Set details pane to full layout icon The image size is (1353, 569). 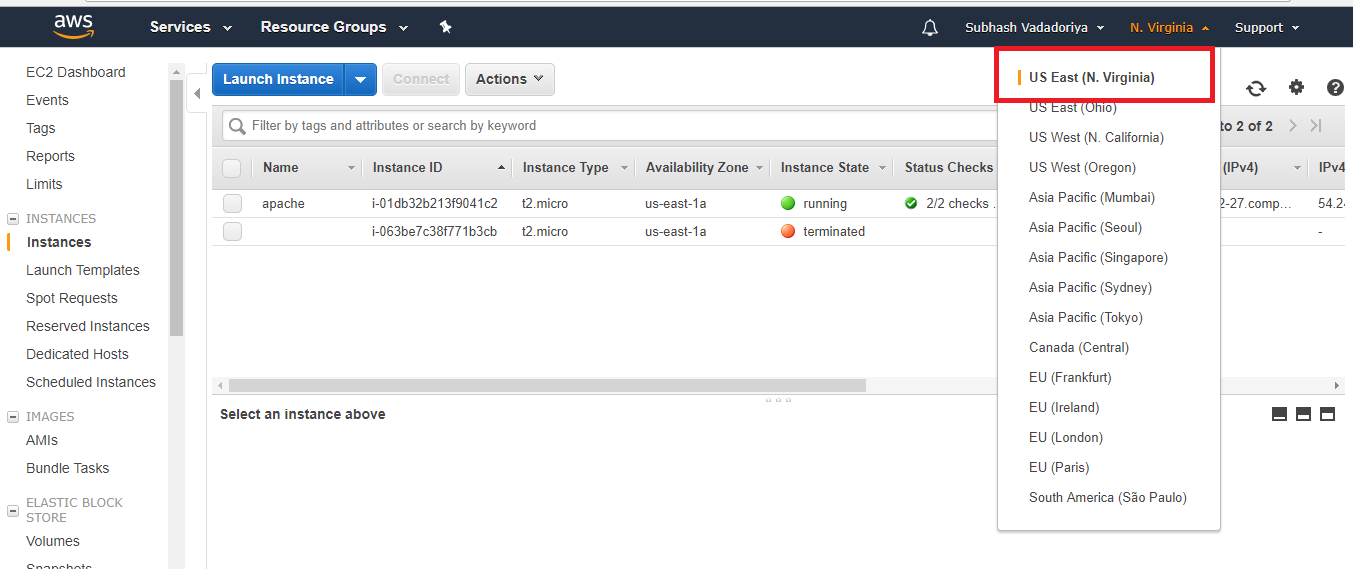[x=1327, y=414]
